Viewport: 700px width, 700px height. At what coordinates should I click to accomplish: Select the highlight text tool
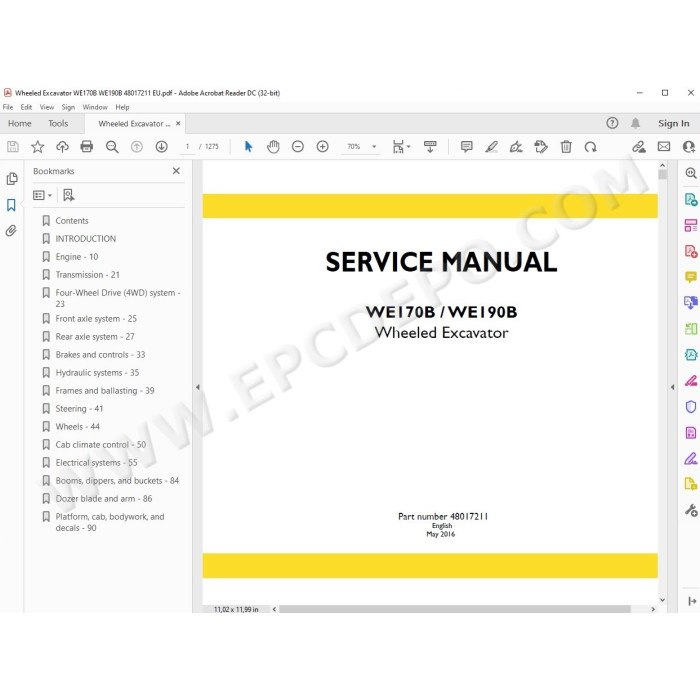point(492,146)
